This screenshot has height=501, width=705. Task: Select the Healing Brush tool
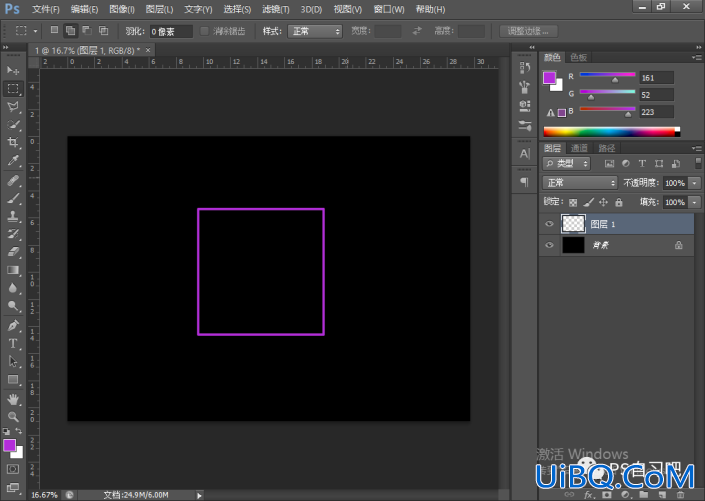click(13, 180)
